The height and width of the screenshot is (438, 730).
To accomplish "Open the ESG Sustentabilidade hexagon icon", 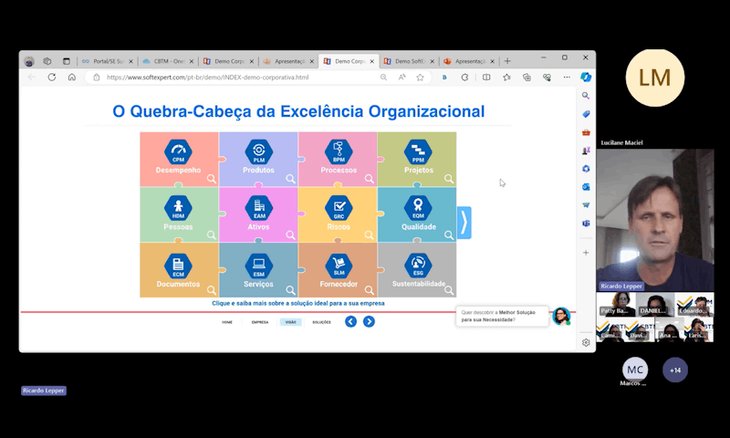I will click(418, 265).
